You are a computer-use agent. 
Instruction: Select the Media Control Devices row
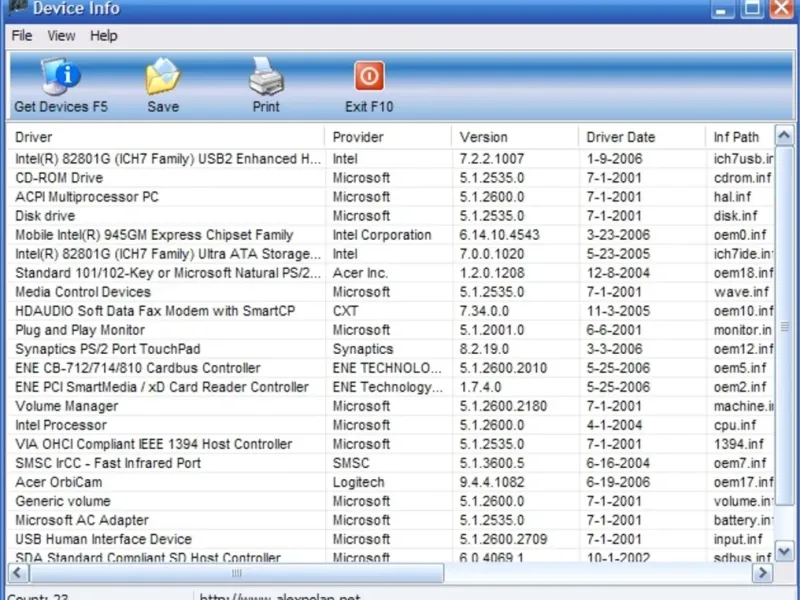(391, 292)
